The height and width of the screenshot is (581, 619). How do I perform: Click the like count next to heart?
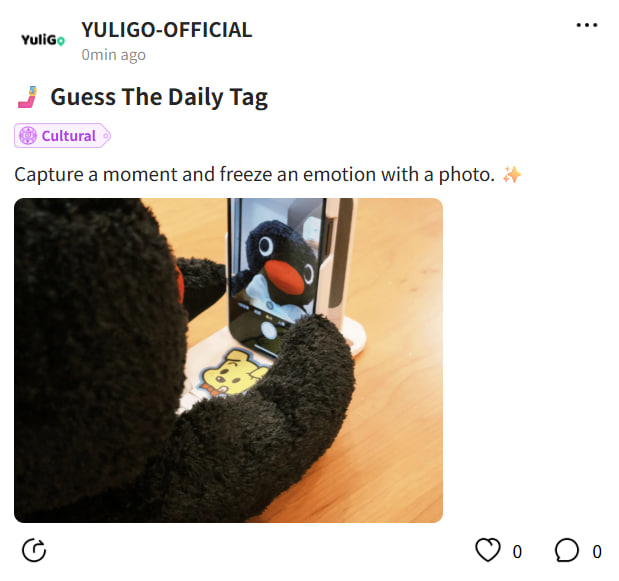517,551
